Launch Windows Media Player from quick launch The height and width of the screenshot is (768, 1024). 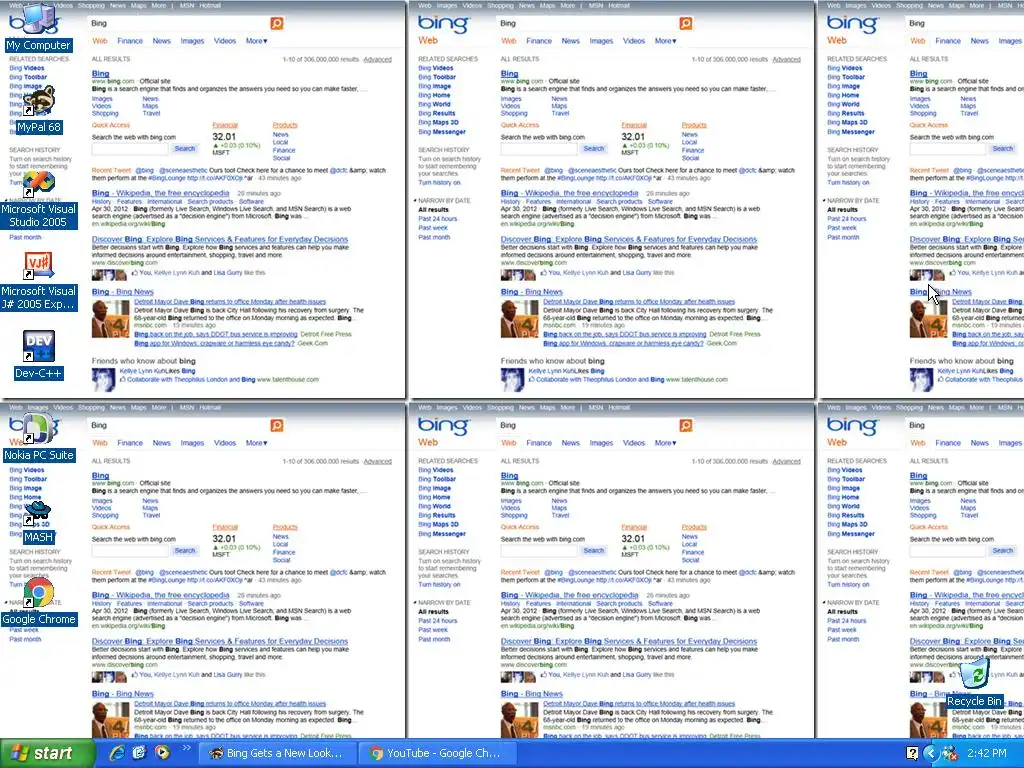click(x=161, y=753)
